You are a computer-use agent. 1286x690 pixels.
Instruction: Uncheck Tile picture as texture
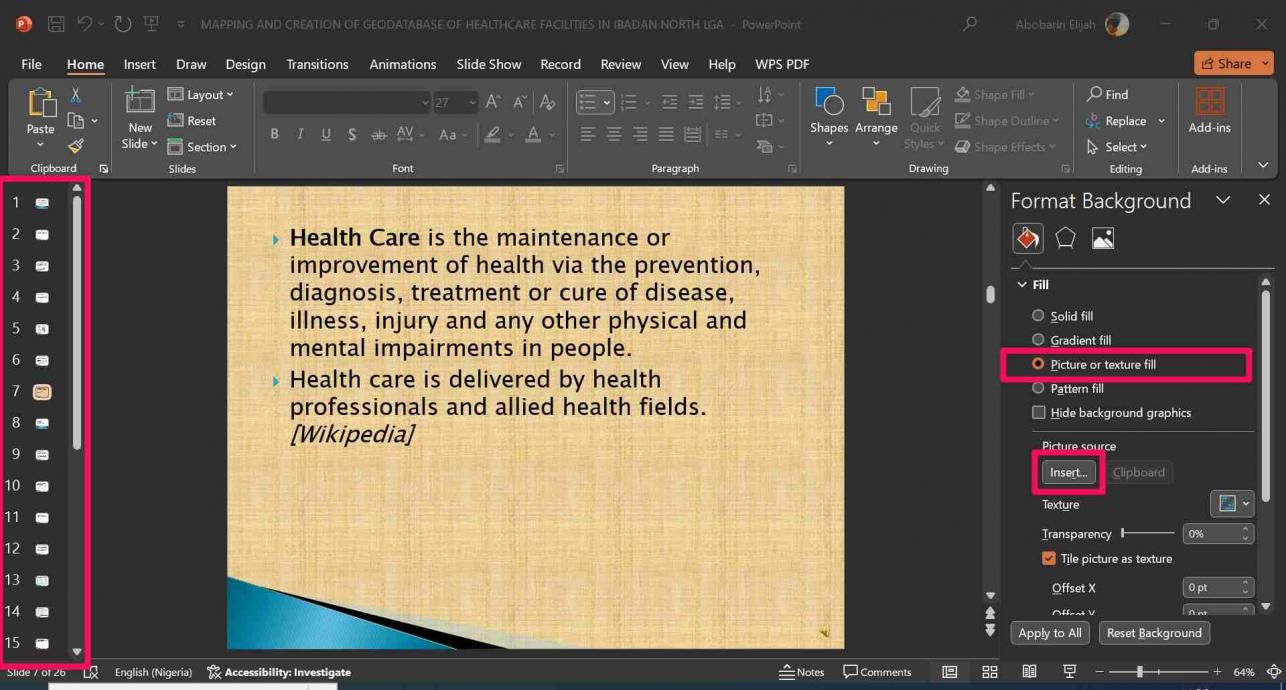[1048, 559]
